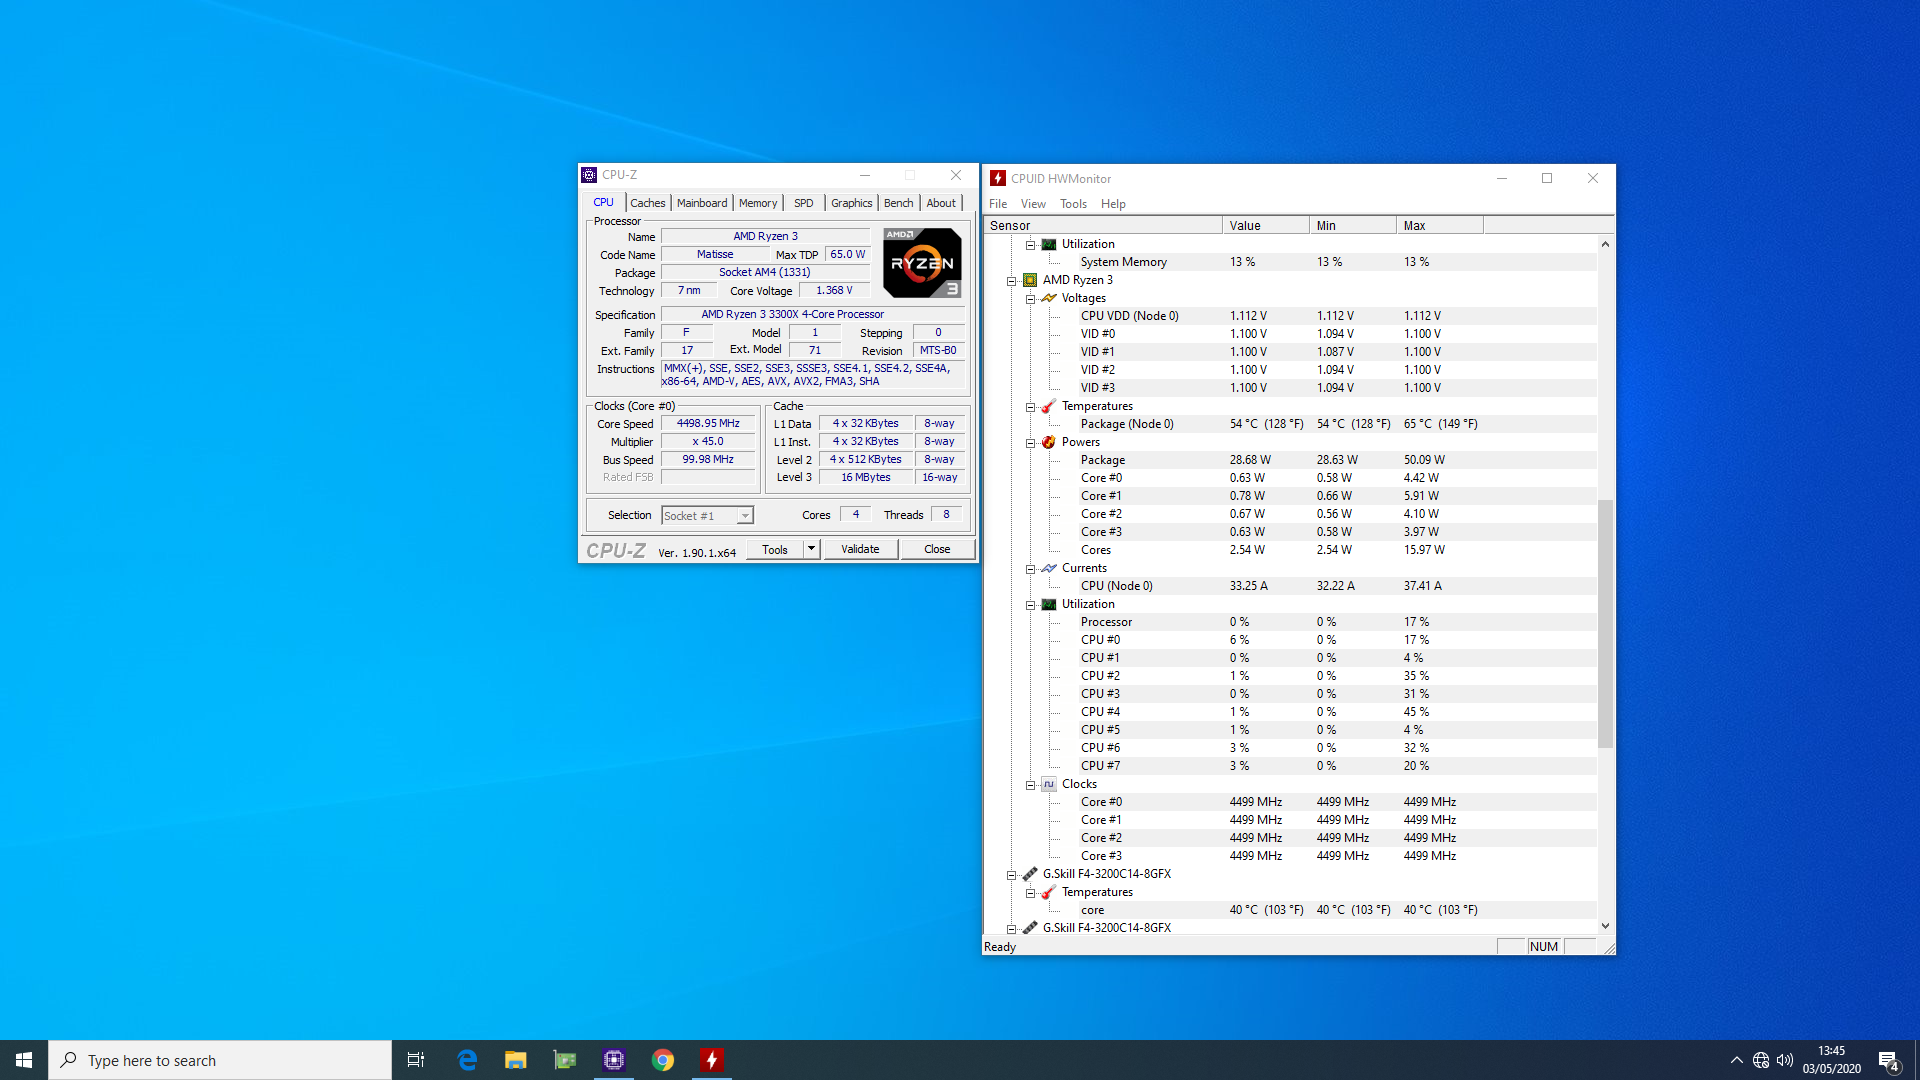Image resolution: width=1920 pixels, height=1080 pixels.
Task: Open the Help menu in HWMonitor
Action: 1113,203
